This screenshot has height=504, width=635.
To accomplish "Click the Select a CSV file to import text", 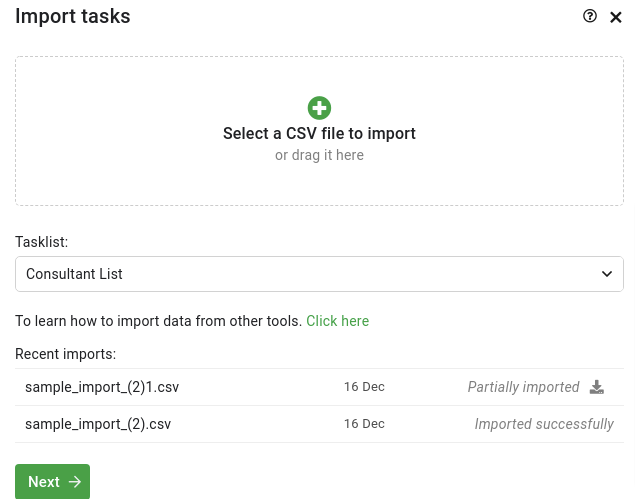I will (319, 134).
